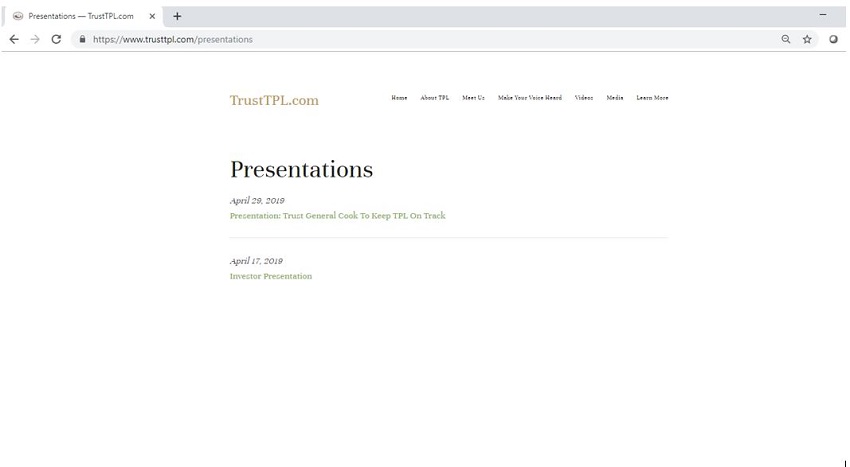
Task: Go to the Meet Us page
Action: pyautogui.click(x=473, y=98)
